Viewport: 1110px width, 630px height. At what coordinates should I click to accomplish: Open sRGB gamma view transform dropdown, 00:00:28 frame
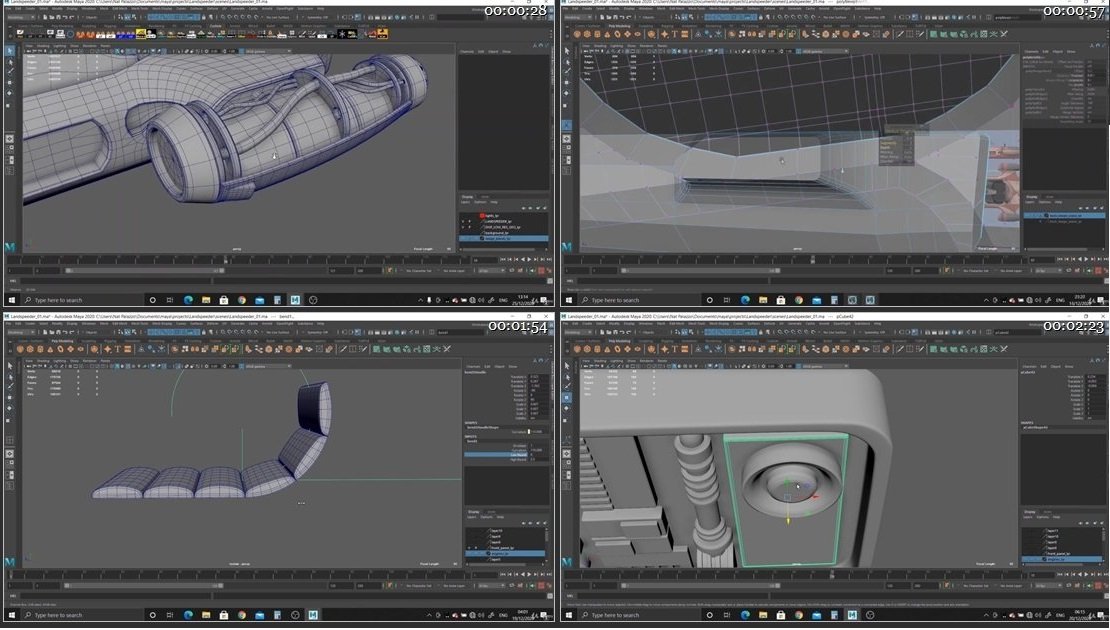tap(268, 52)
